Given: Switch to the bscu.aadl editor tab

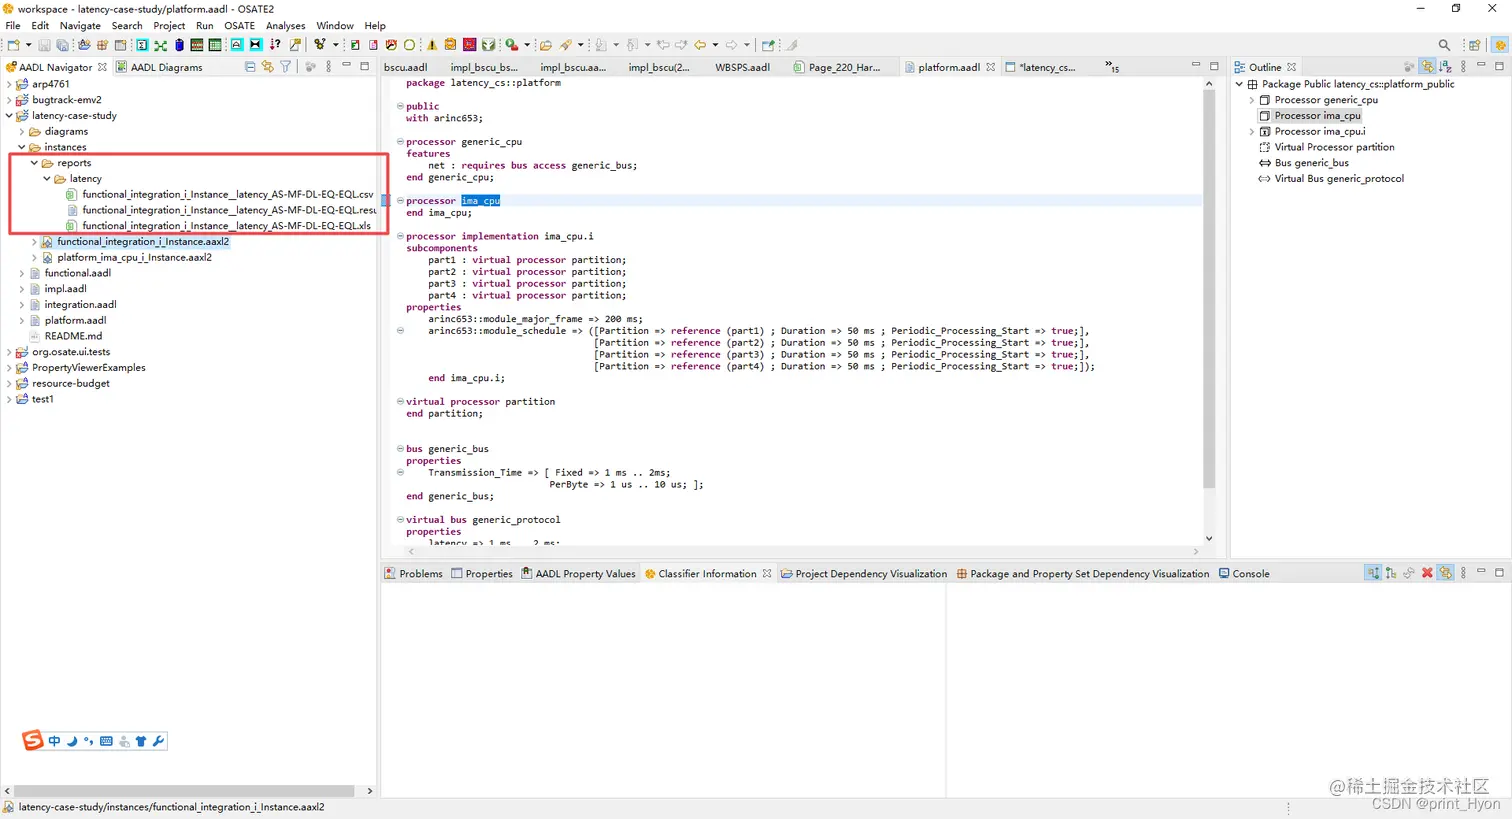Looking at the screenshot, I should pos(405,67).
